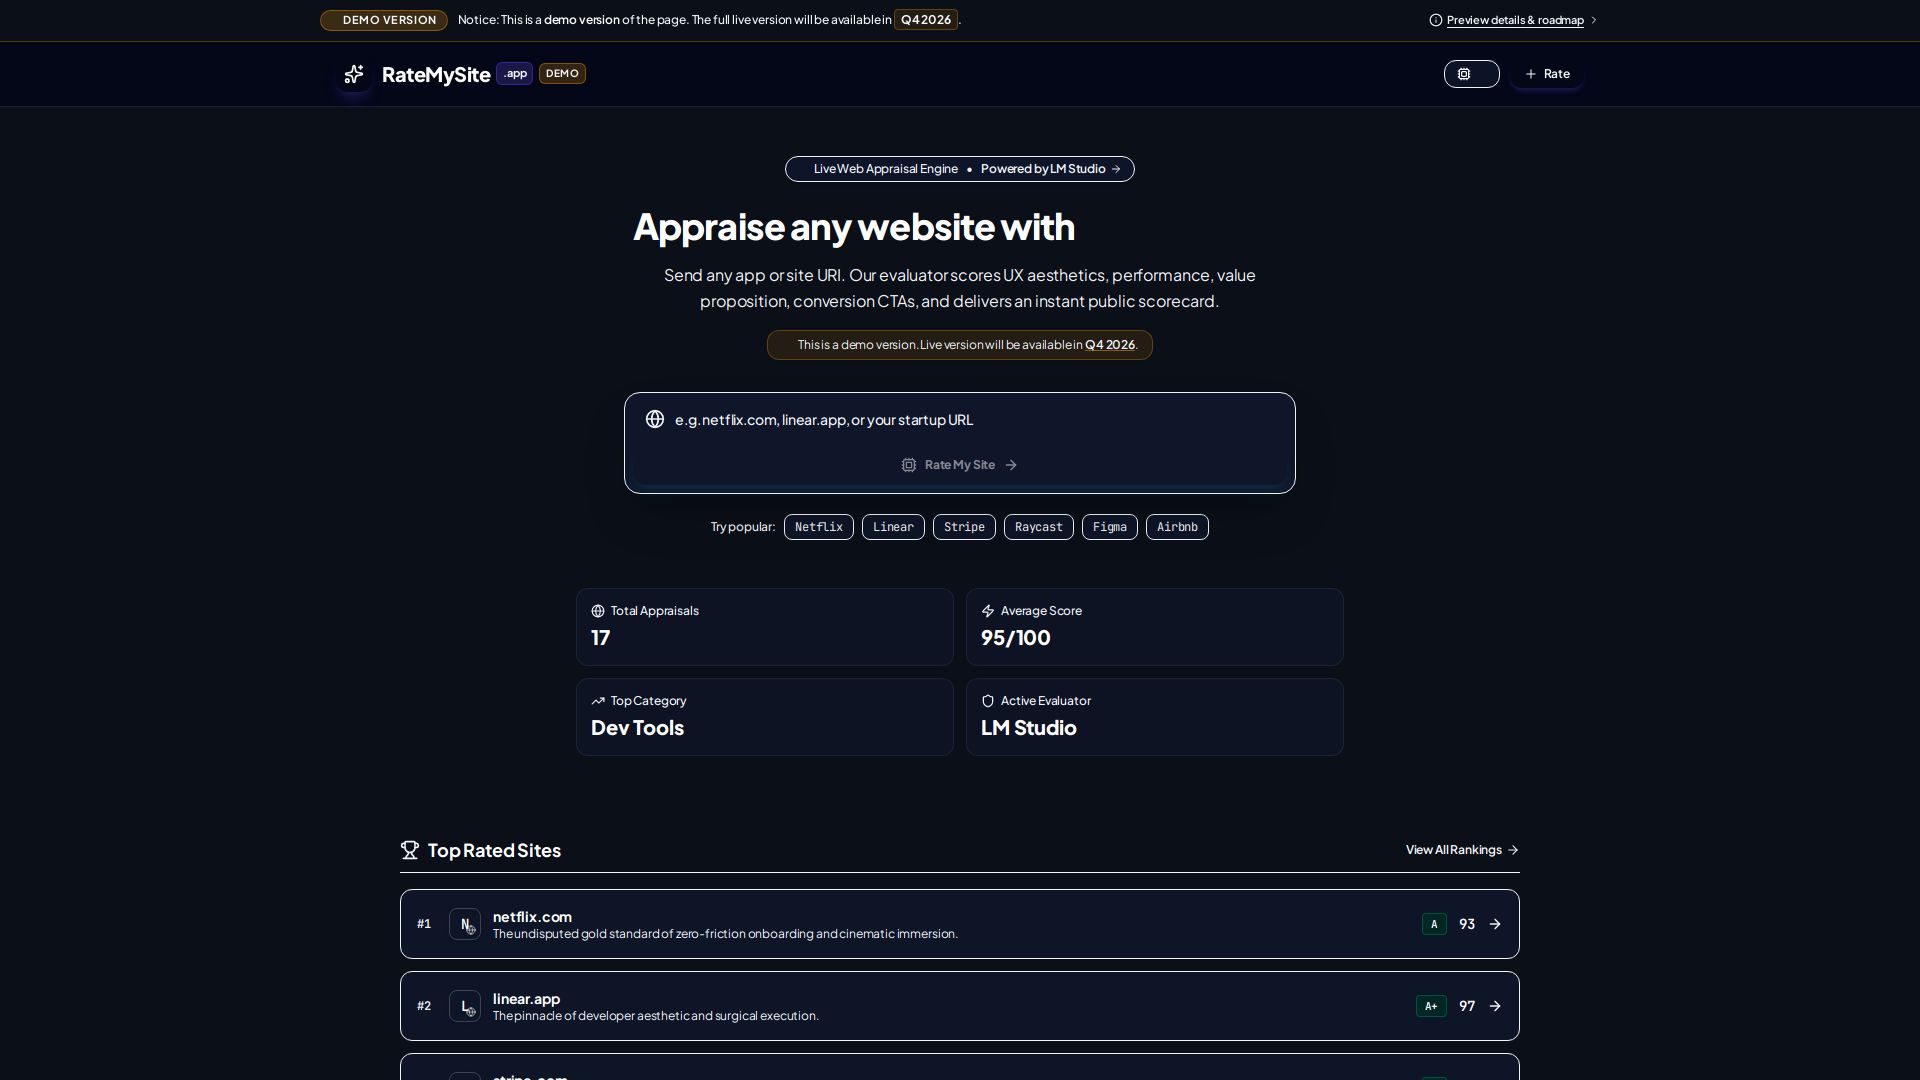Click the Active Evaluator shield icon
The image size is (1920, 1080).
[988, 701]
